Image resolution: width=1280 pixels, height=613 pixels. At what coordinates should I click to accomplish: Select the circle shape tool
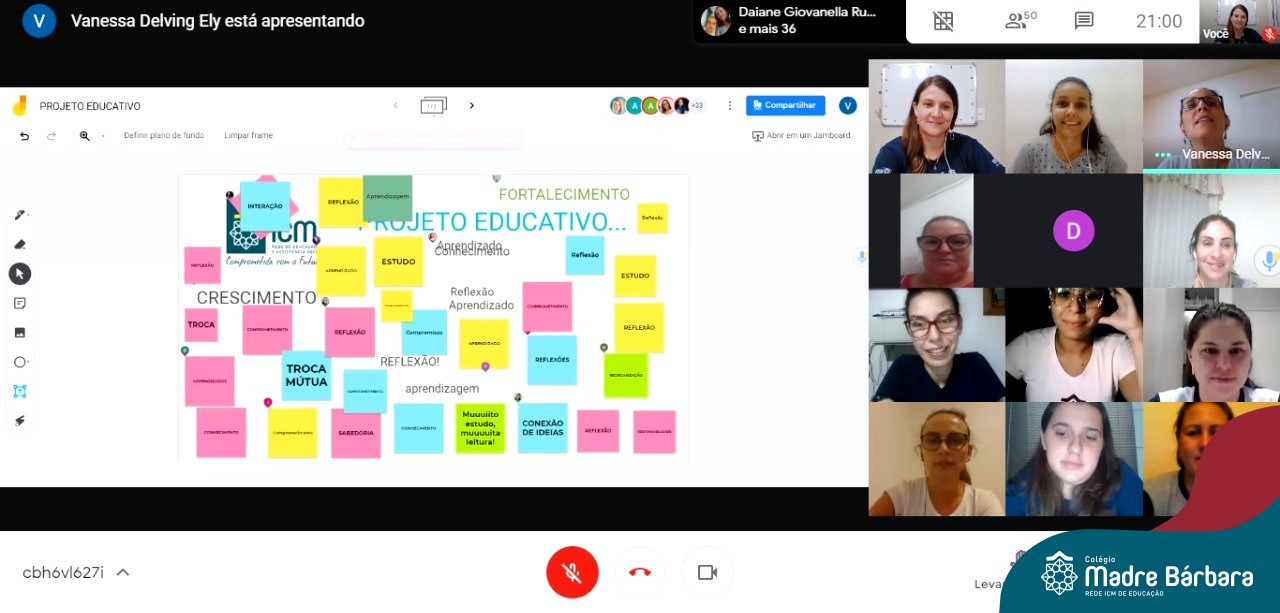click(x=19, y=362)
